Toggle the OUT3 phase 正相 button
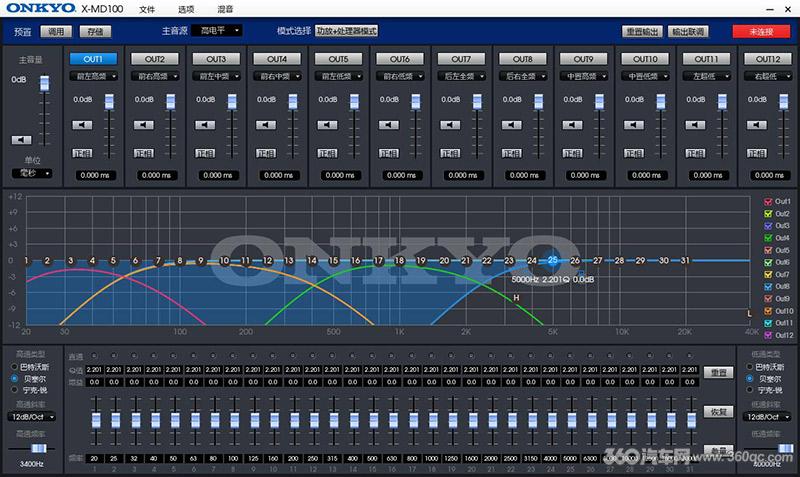The width and height of the screenshot is (800, 477). coord(205,153)
